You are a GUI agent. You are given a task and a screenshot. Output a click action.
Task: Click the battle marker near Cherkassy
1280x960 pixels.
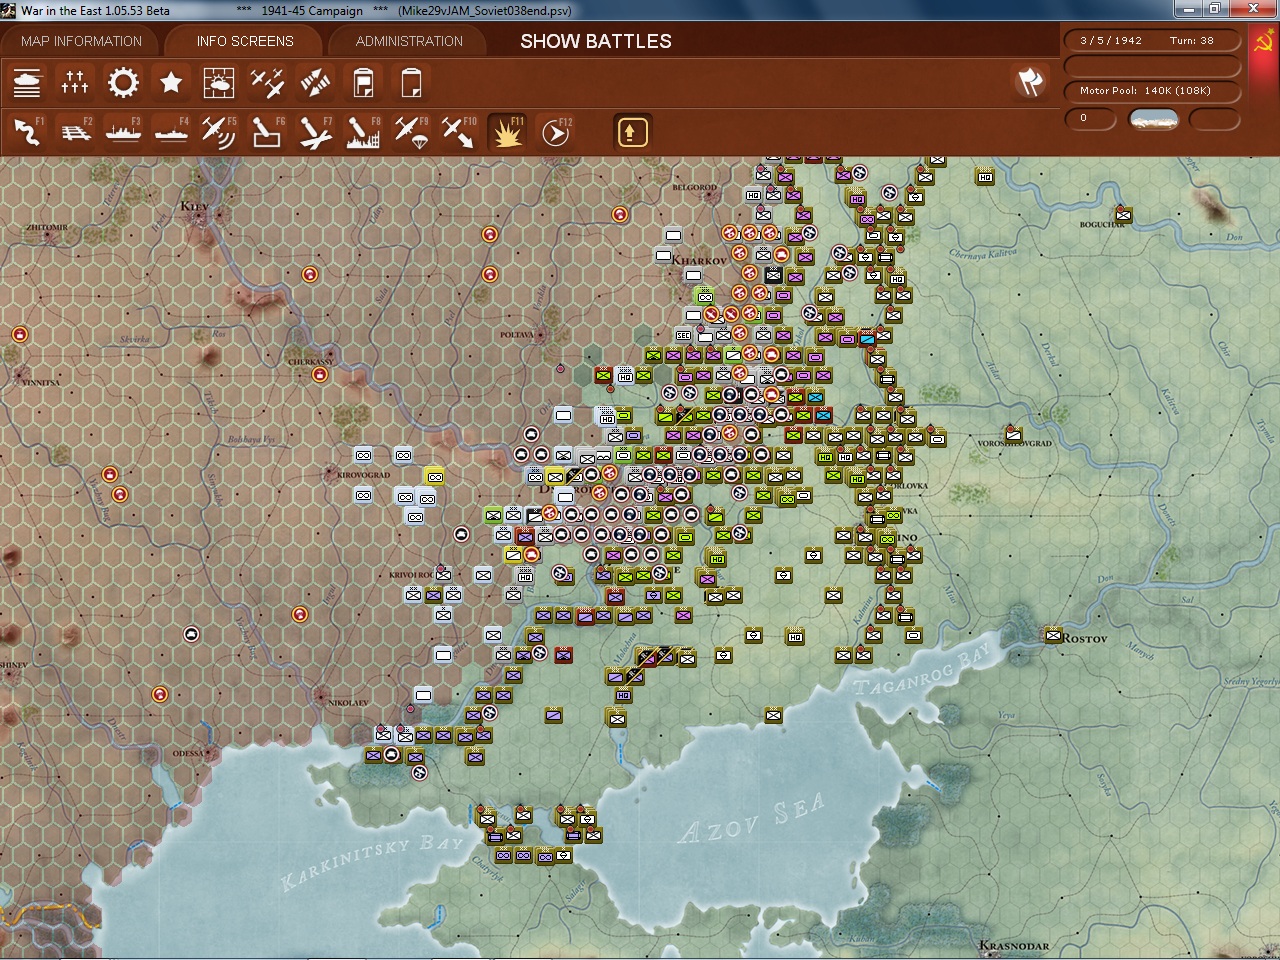coord(320,374)
